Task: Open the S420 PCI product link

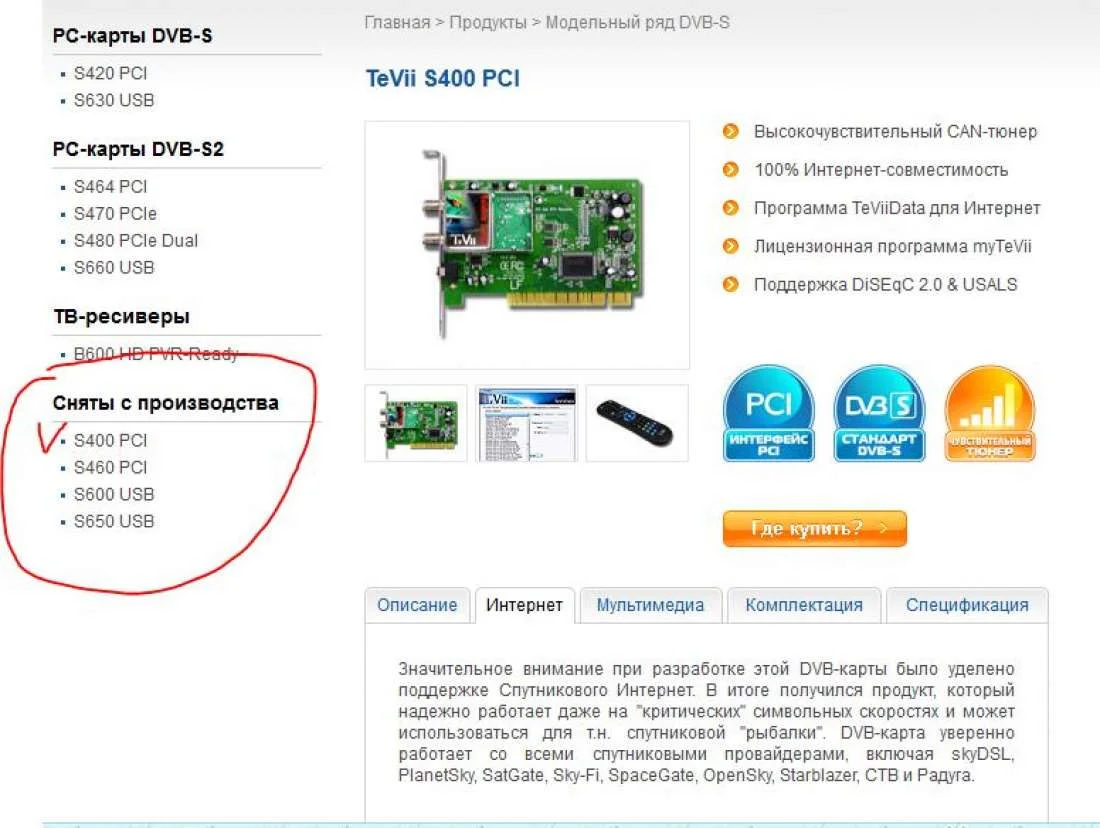Action: (x=110, y=73)
